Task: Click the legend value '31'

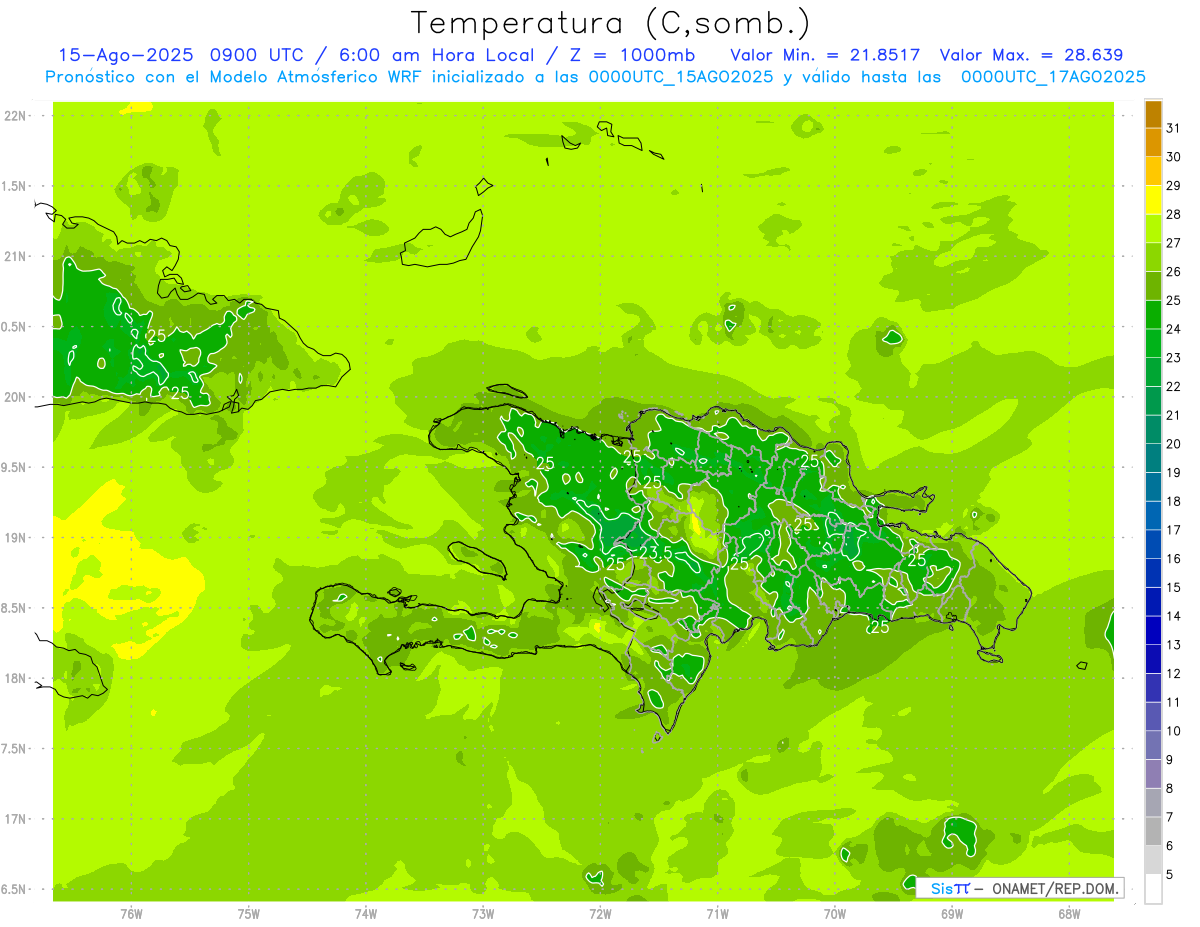Action: tap(1174, 128)
